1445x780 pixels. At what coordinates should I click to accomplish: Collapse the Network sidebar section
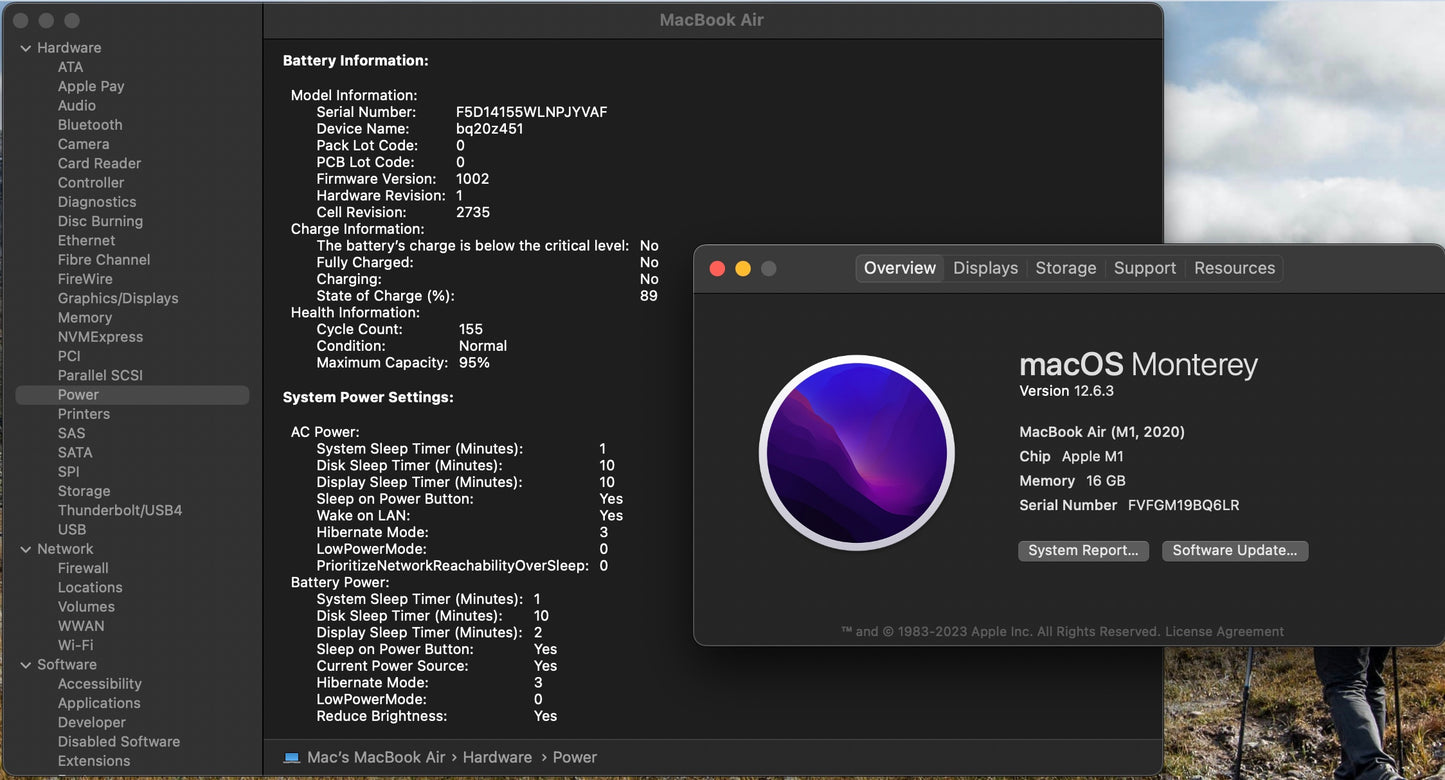[25, 549]
